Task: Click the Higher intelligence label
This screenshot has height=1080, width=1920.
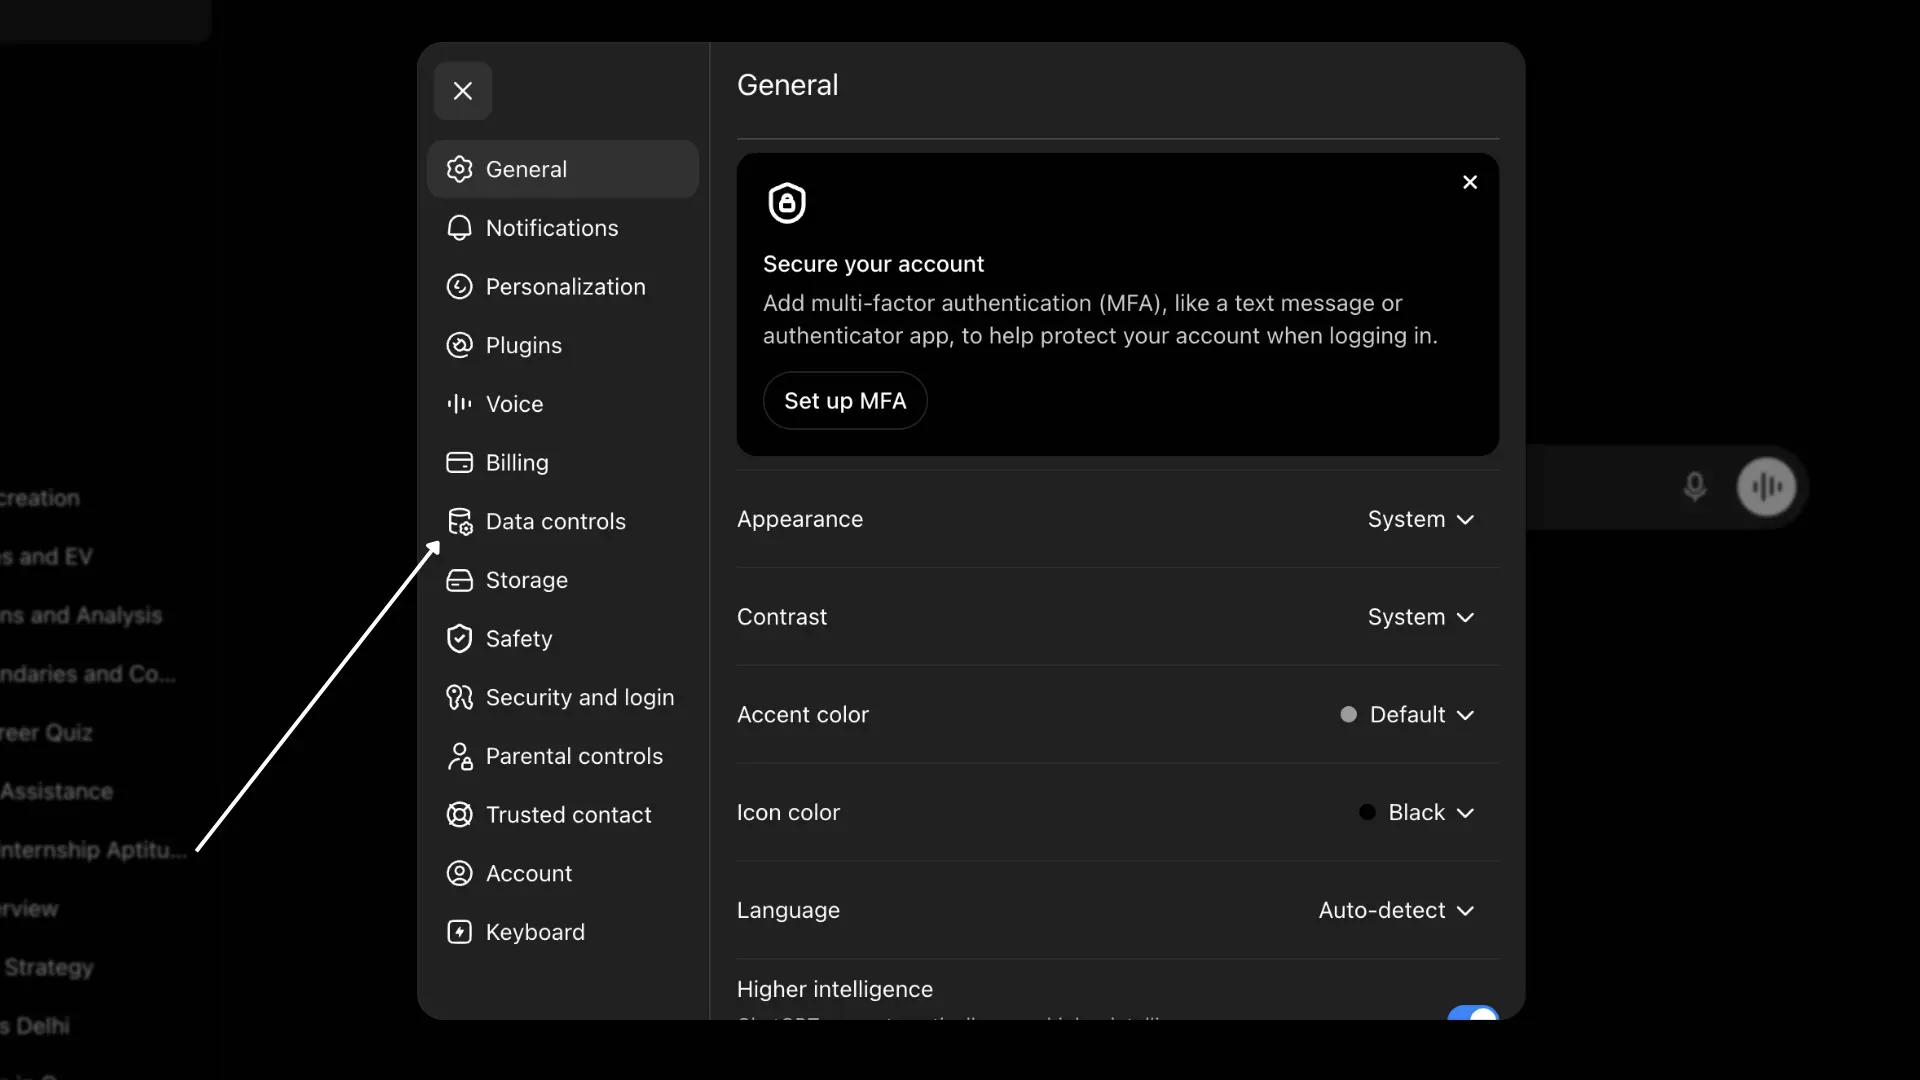Action: [x=835, y=989]
